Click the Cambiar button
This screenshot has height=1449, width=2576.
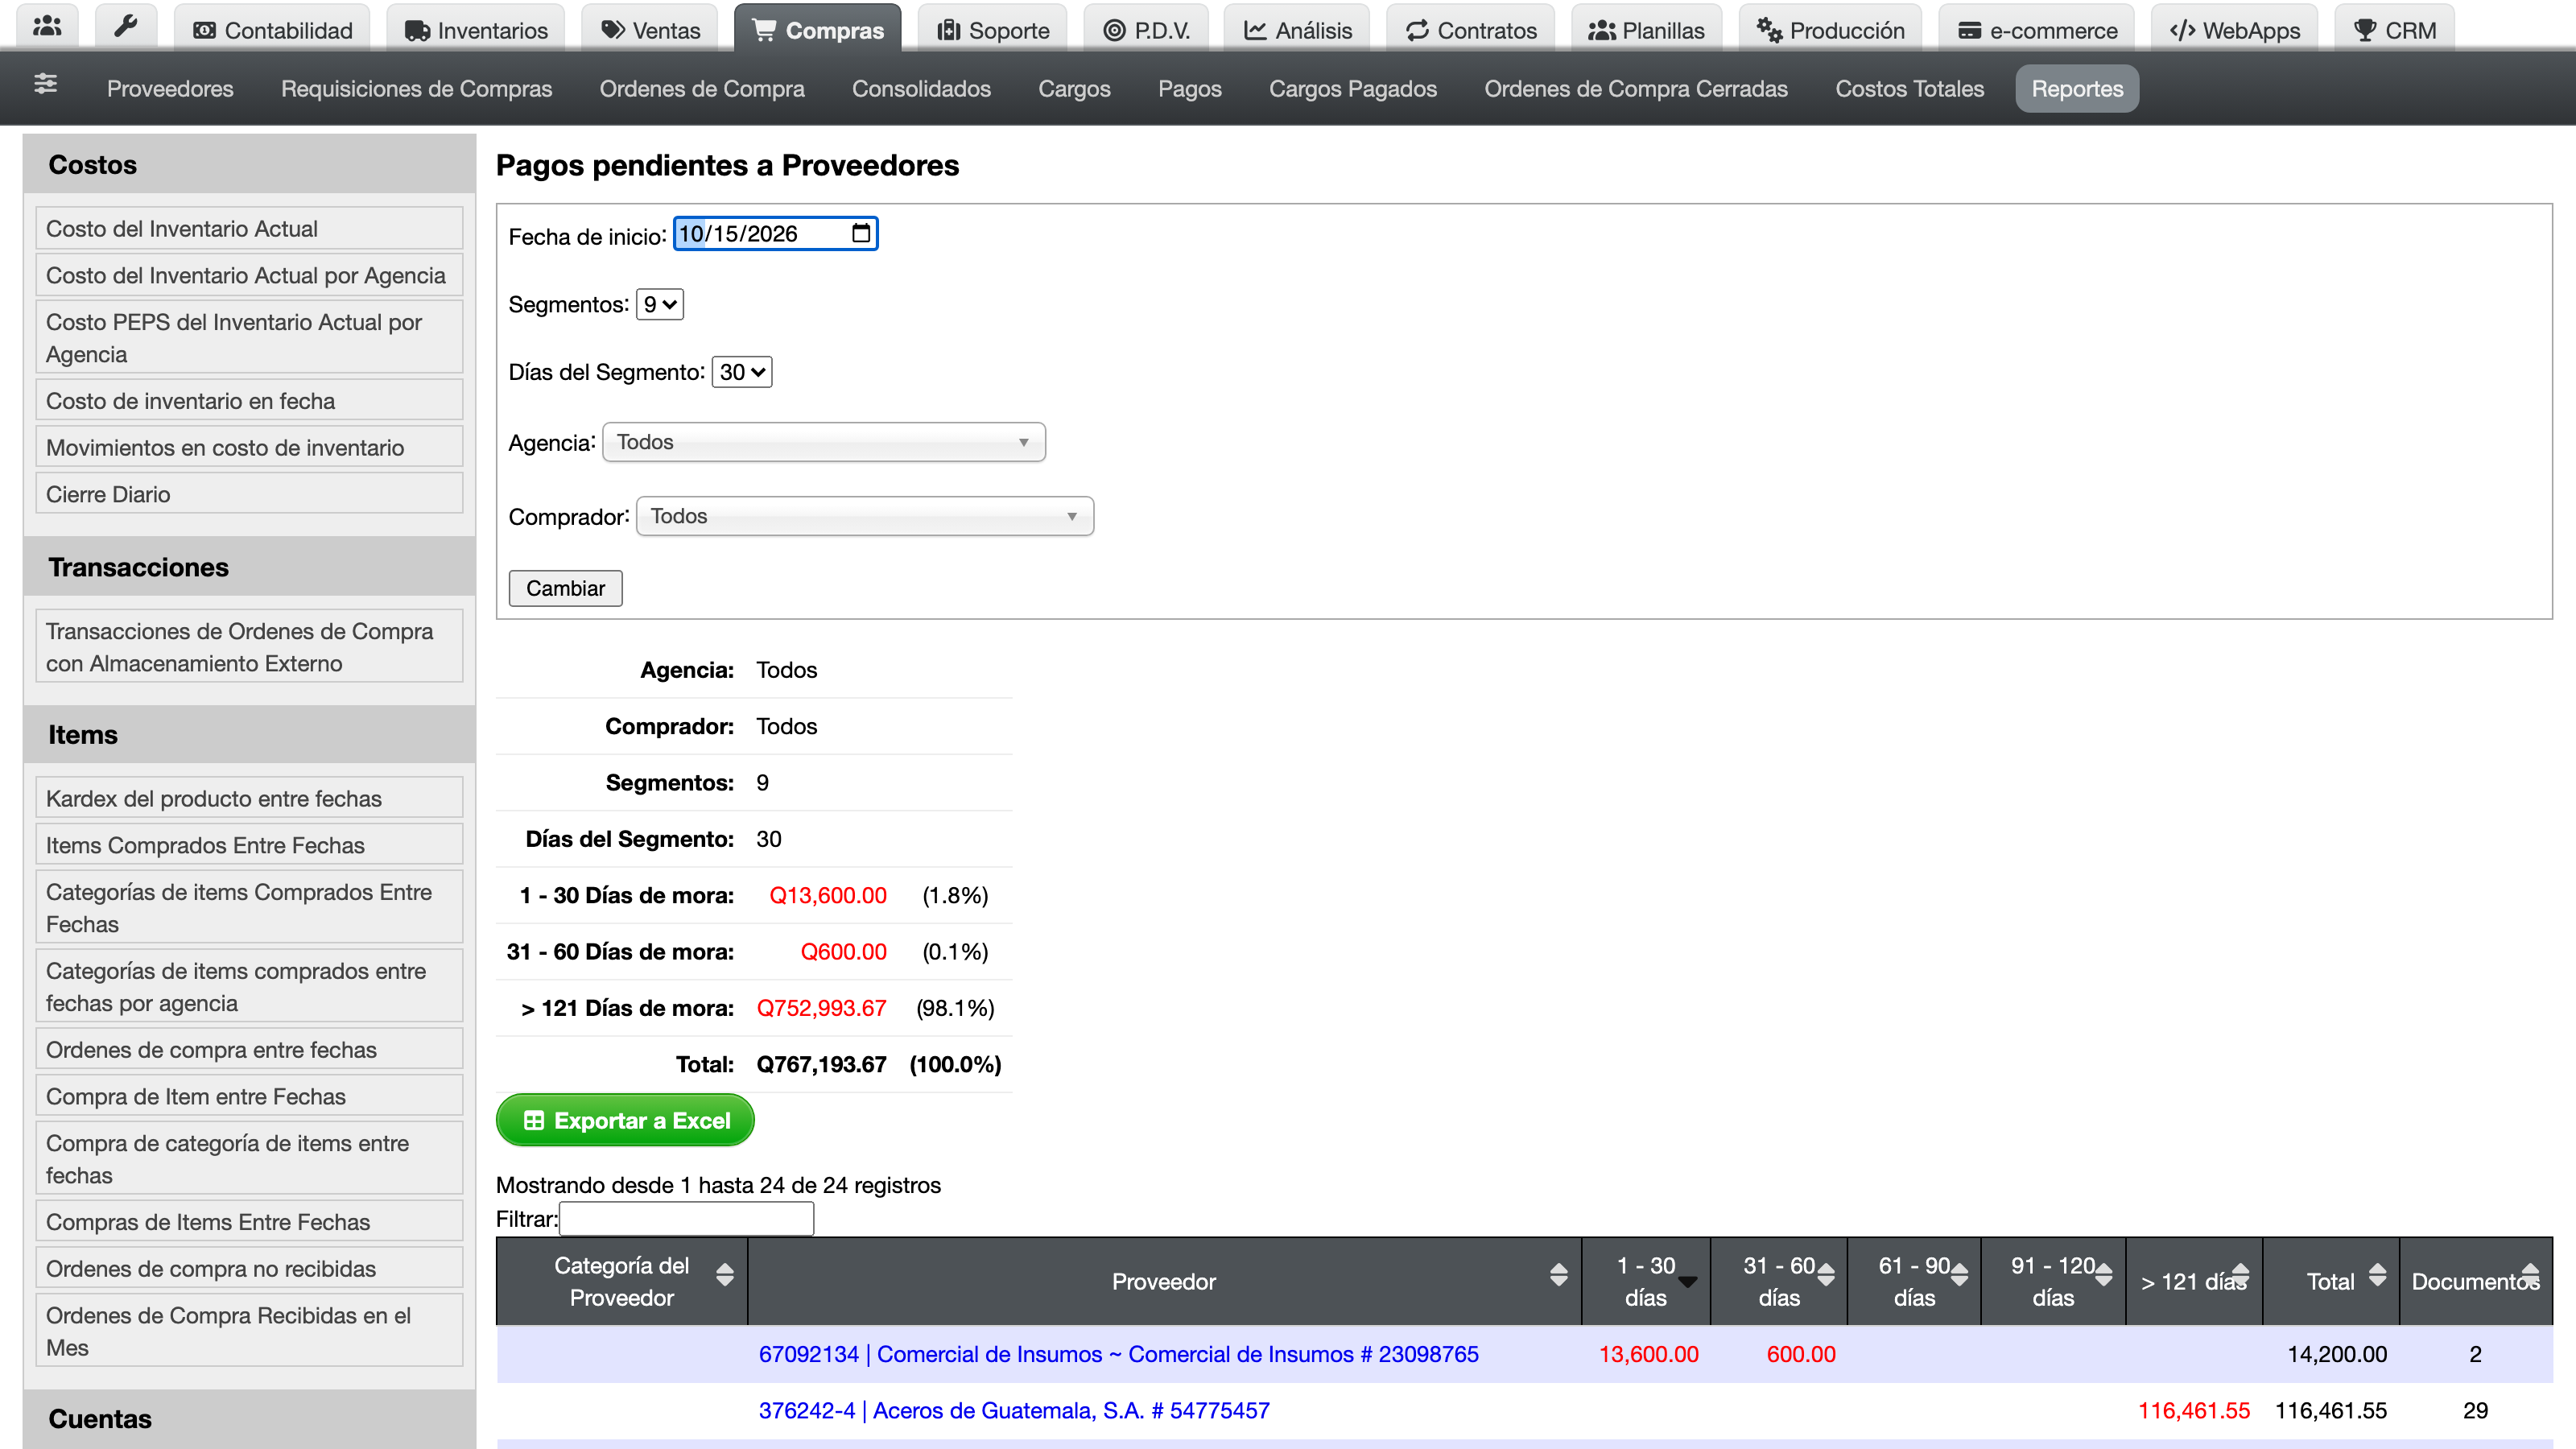pos(565,588)
